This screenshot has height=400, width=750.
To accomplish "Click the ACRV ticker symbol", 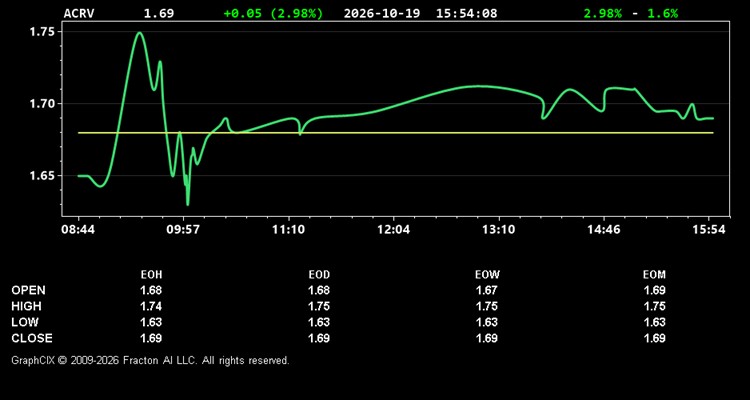I will pyautogui.click(x=79, y=13).
